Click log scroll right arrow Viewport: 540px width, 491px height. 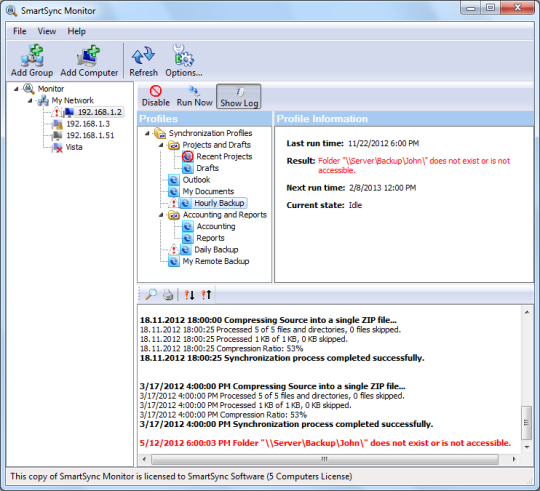(x=514, y=459)
